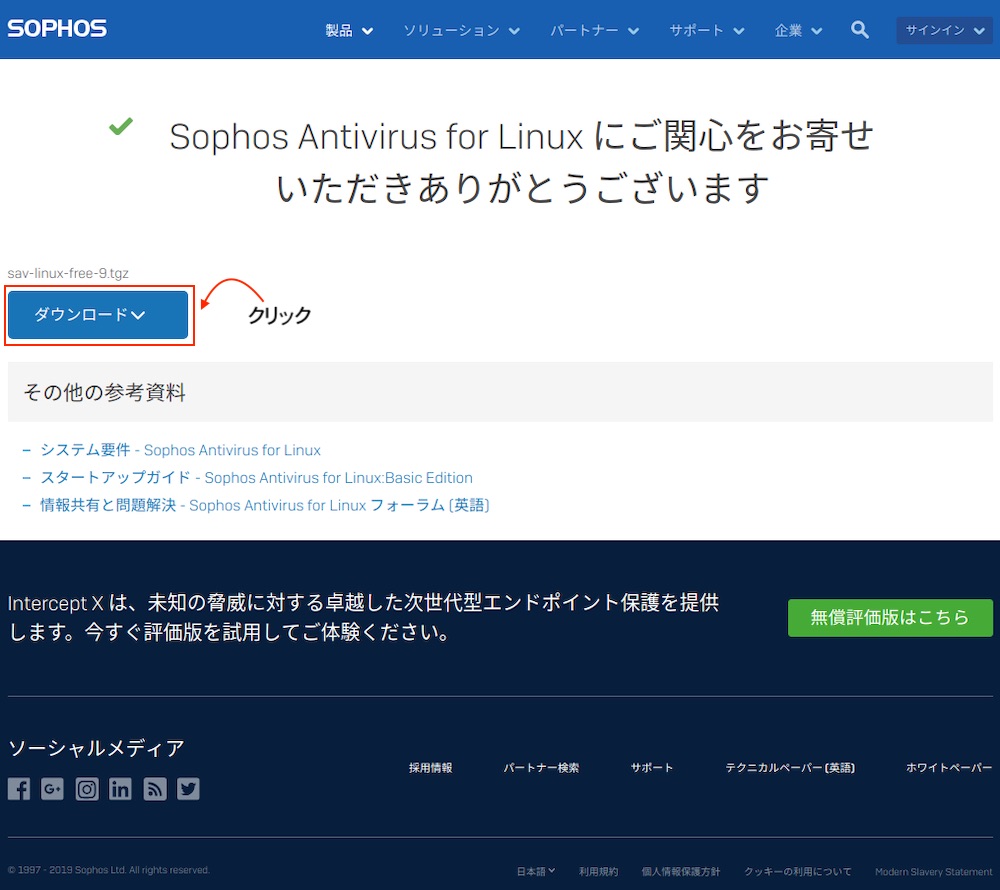Open the パートナー検索 footer link
Image resolution: width=1000 pixels, height=890 pixels.
tap(541, 768)
